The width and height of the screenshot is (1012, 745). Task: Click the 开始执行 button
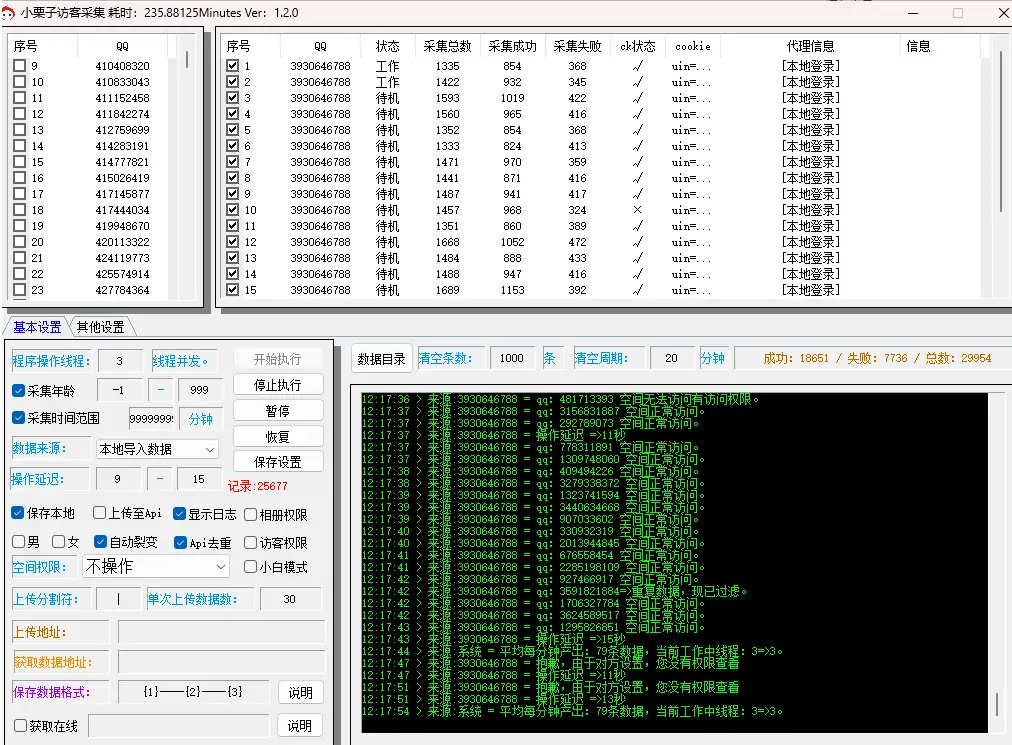[x=278, y=359]
